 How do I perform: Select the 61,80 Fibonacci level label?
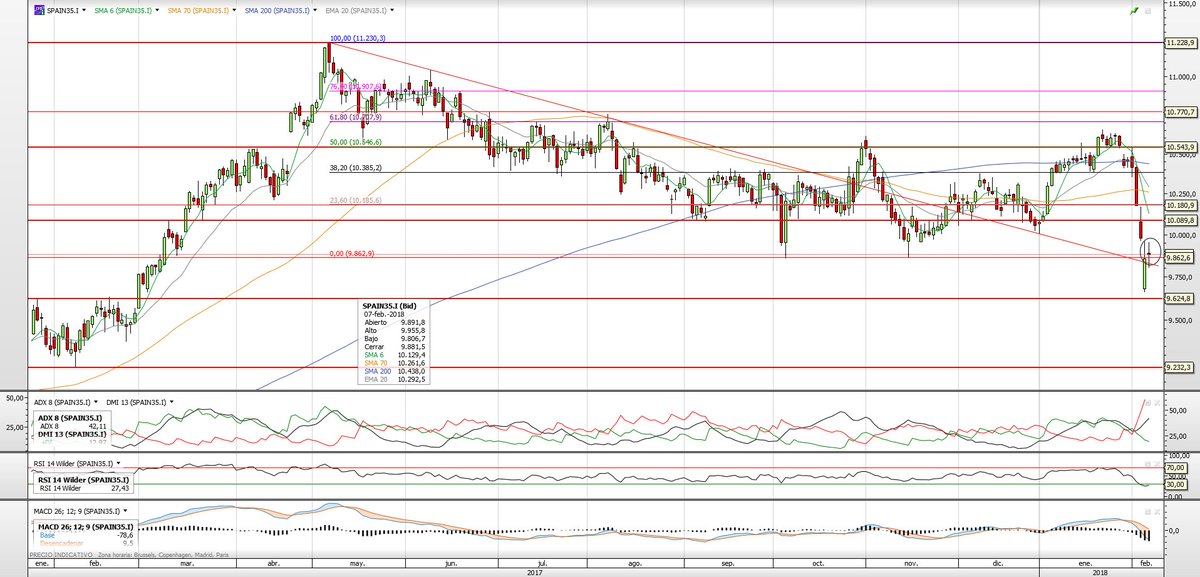pos(356,117)
